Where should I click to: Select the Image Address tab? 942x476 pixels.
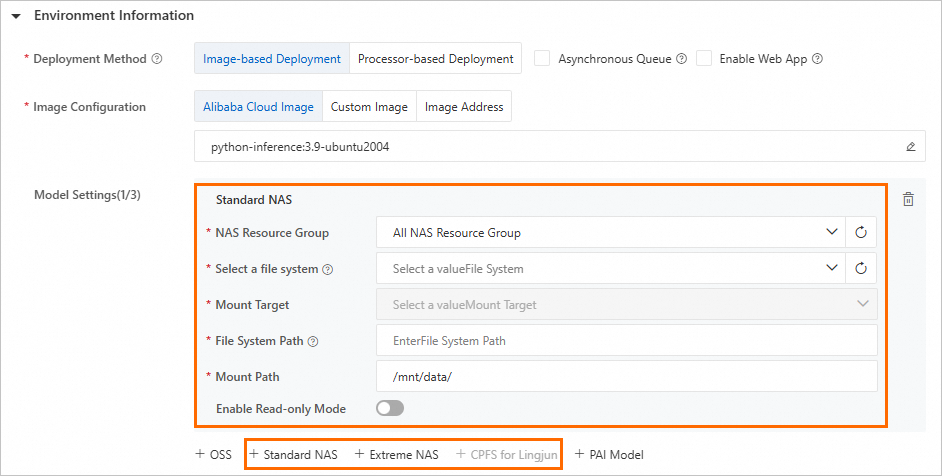[x=464, y=107]
